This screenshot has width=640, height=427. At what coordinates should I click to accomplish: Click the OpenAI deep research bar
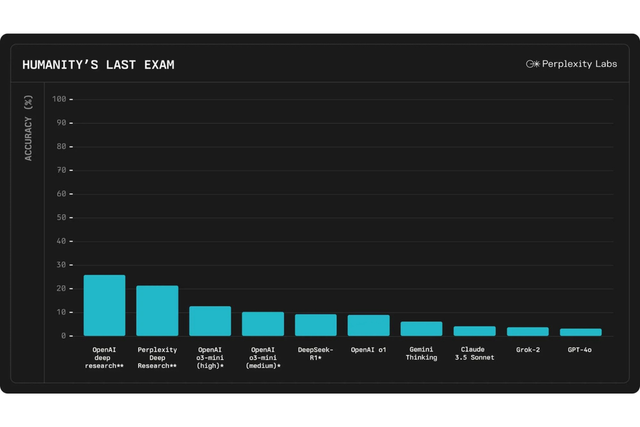coord(104,305)
